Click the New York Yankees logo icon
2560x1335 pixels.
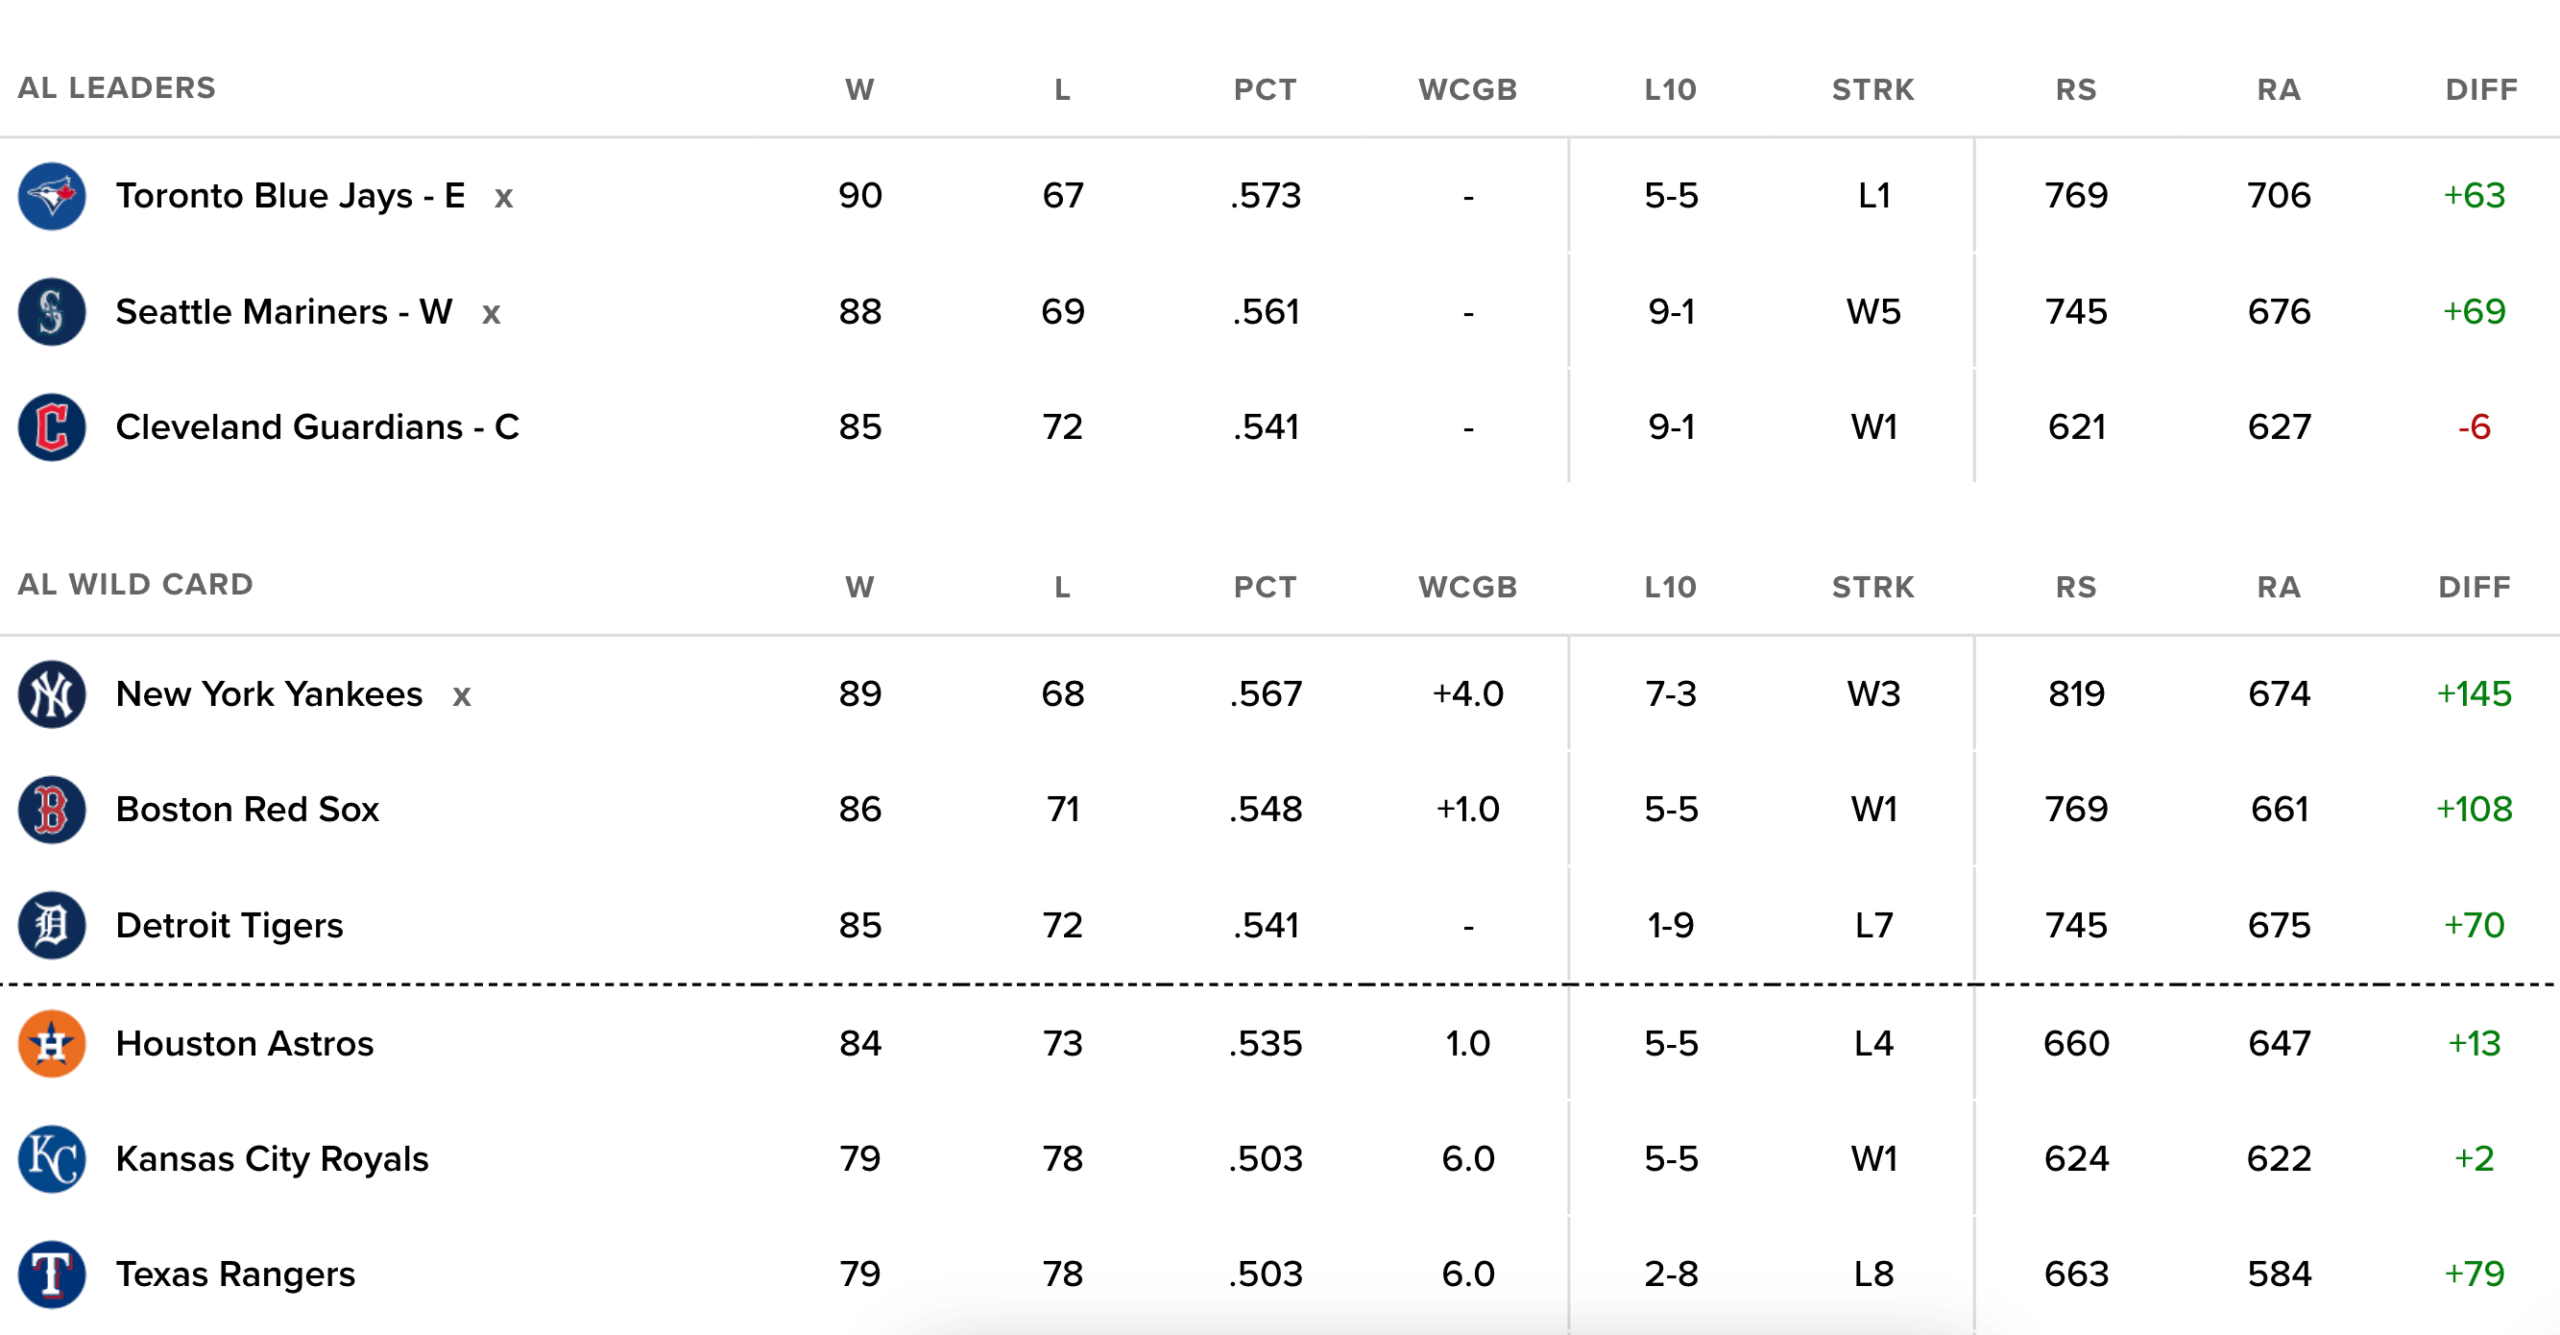pyautogui.click(x=52, y=694)
